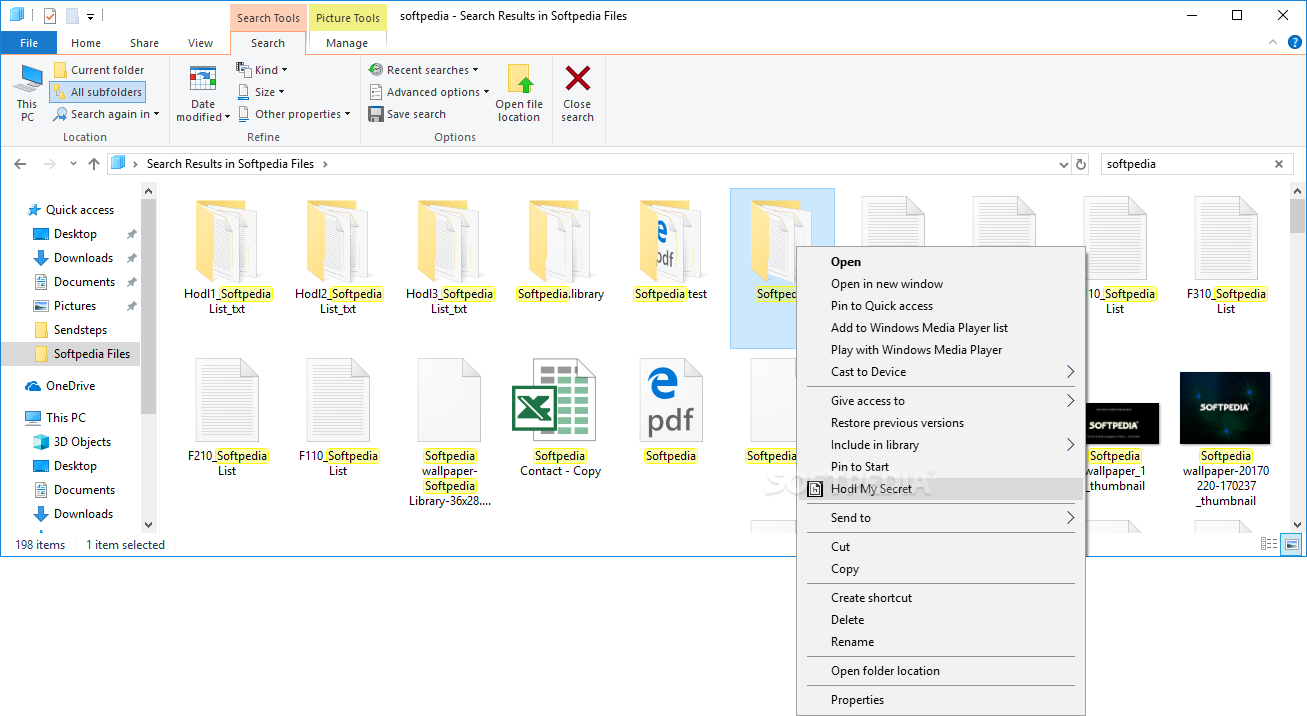Switch to the Home ribbon tab
Viewport: 1307px width, 716px height.
pos(86,43)
